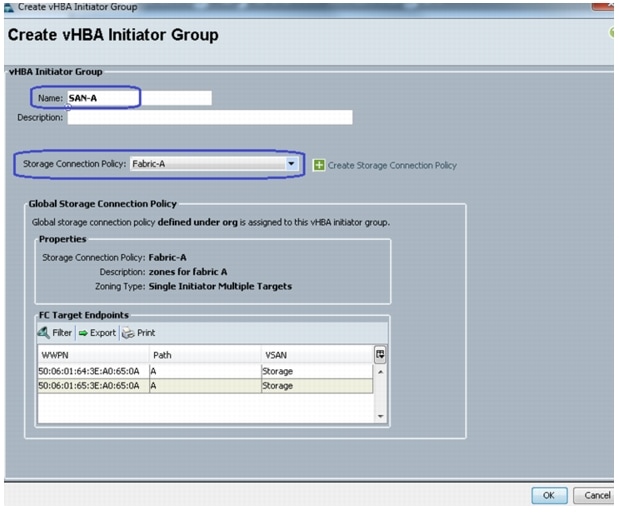
Task: Select WWPN 50:06:01:65:3E:A0:65:0A cell
Action: pyautogui.click(x=94, y=386)
